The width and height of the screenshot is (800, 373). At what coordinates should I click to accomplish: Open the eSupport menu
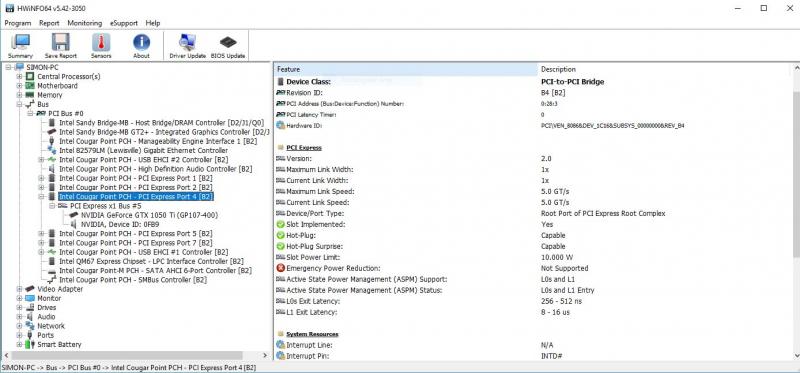[123, 23]
